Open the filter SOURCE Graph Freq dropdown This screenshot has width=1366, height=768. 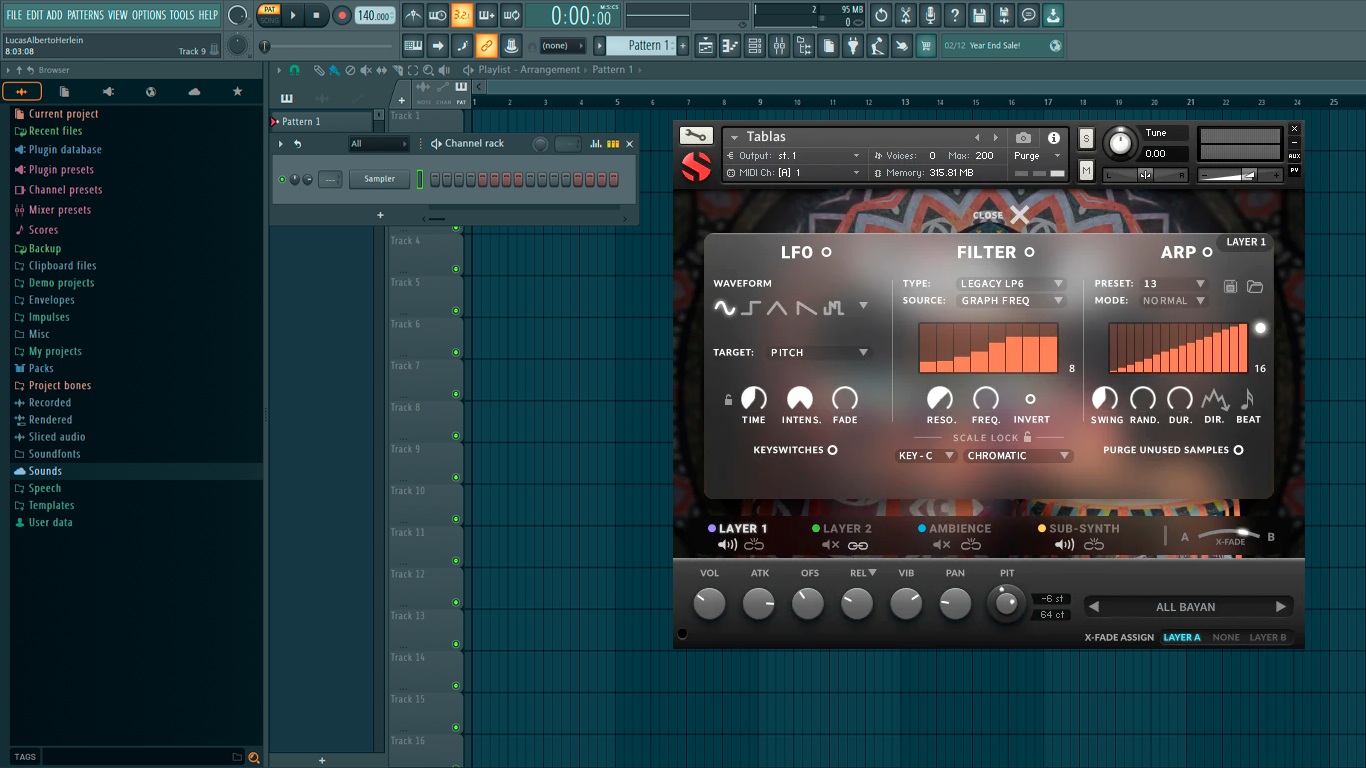coord(1012,300)
